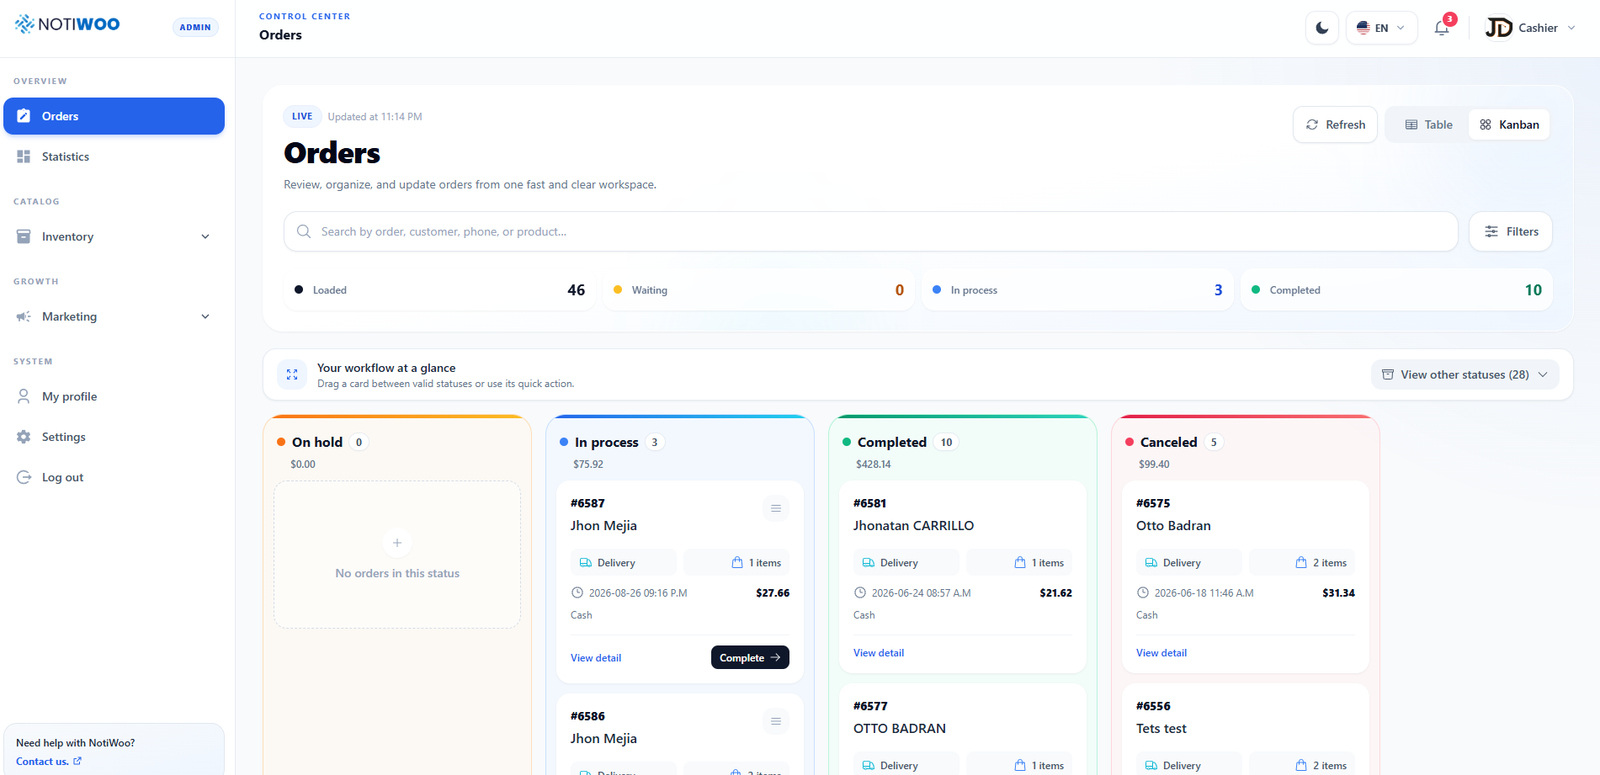1600x775 pixels.
Task: Click order number #6577
Action: pos(871,706)
